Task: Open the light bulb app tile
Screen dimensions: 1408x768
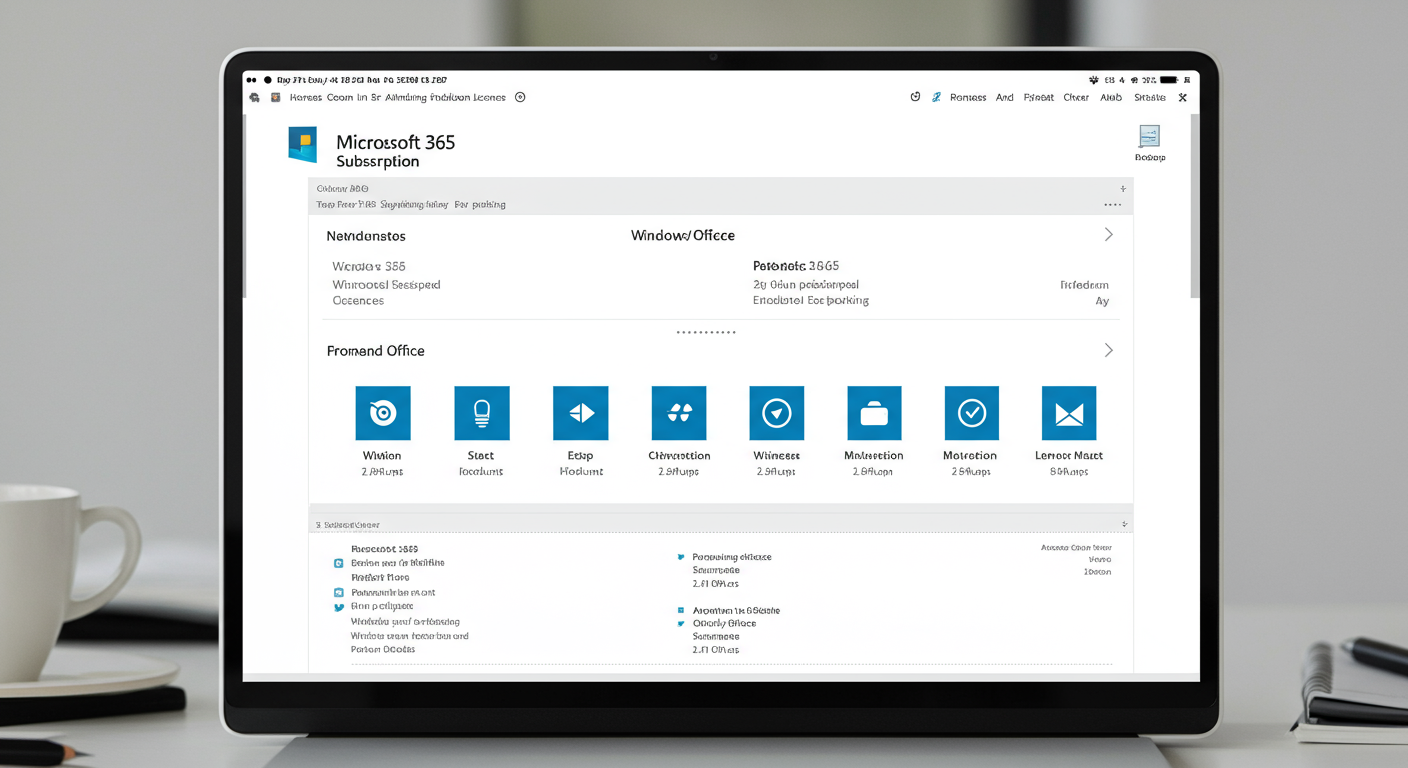Action: tap(481, 413)
